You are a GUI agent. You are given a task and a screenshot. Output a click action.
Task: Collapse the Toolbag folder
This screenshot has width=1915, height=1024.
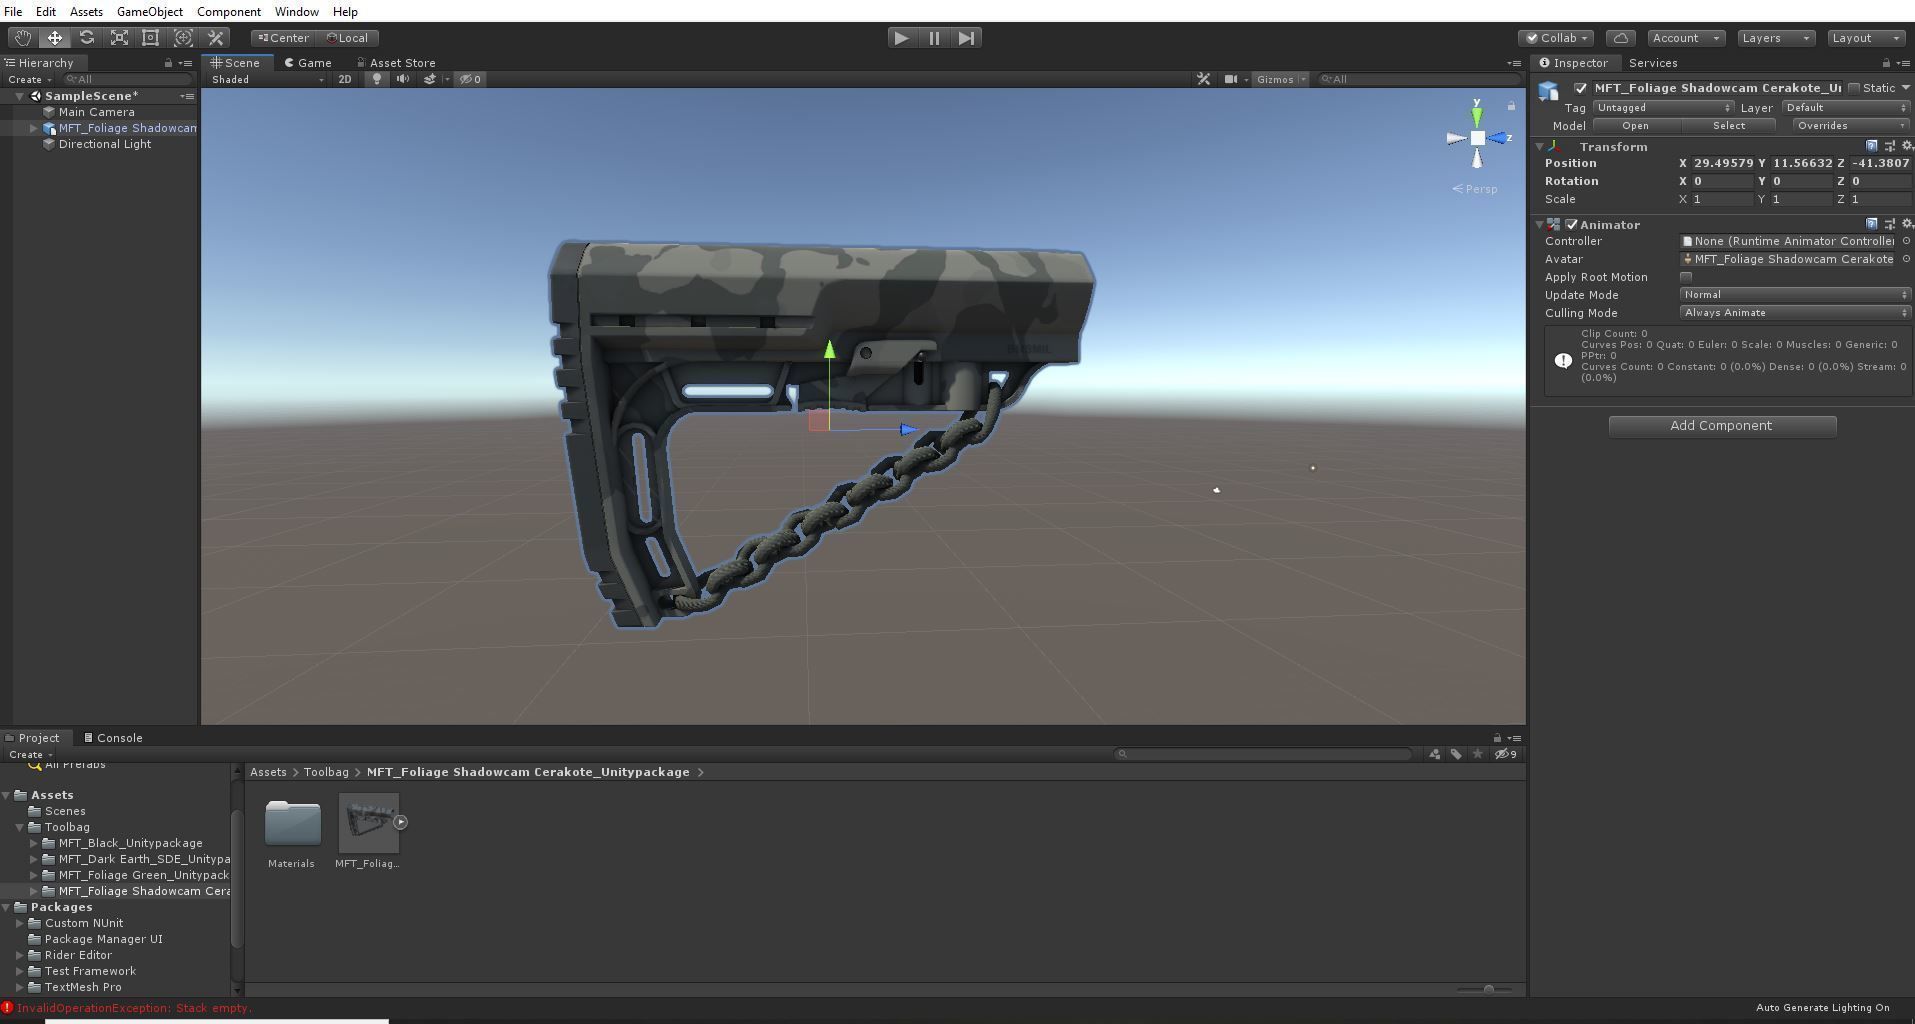[19, 827]
